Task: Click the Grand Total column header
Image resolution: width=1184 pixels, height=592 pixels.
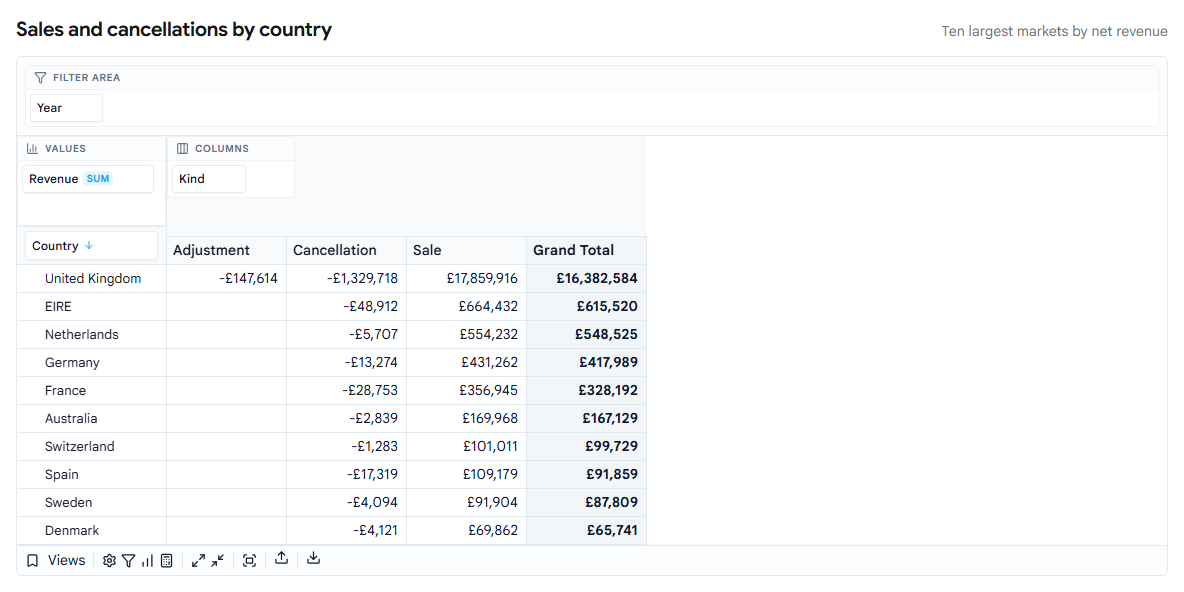Action: pos(587,250)
